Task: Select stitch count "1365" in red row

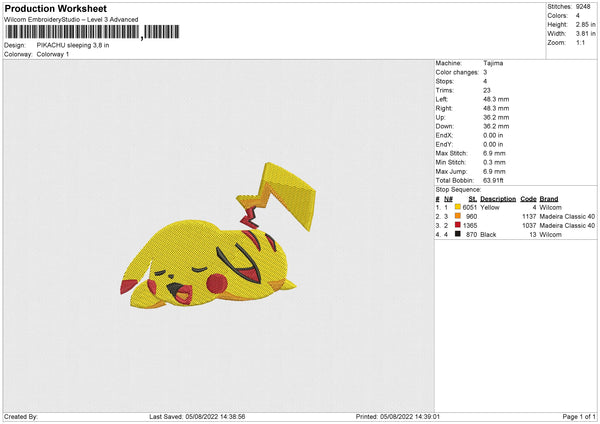Action: pos(470,225)
